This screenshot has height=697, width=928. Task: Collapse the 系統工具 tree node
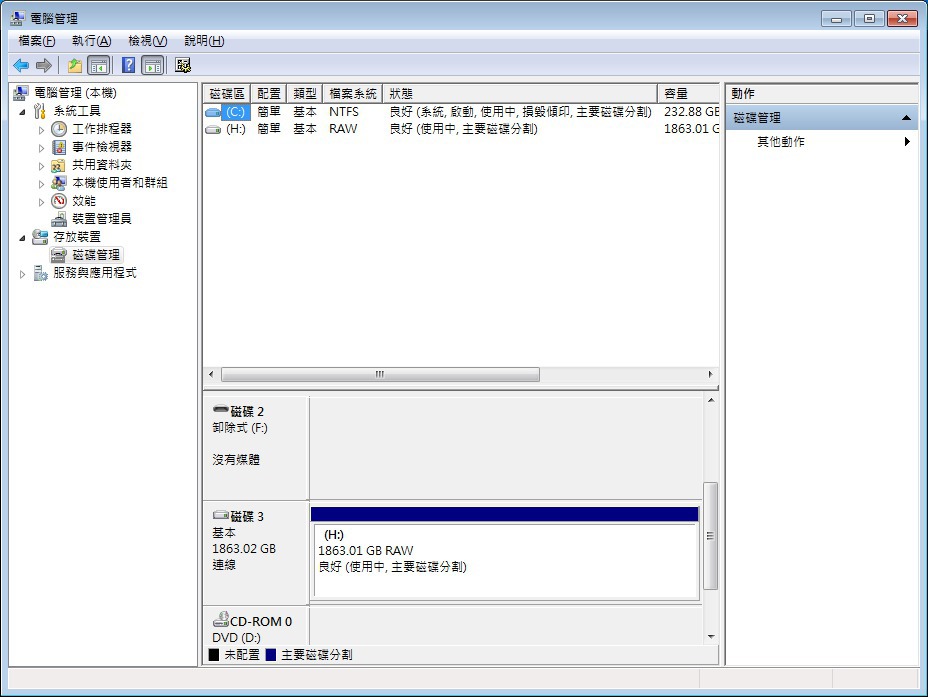click(22, 112)
